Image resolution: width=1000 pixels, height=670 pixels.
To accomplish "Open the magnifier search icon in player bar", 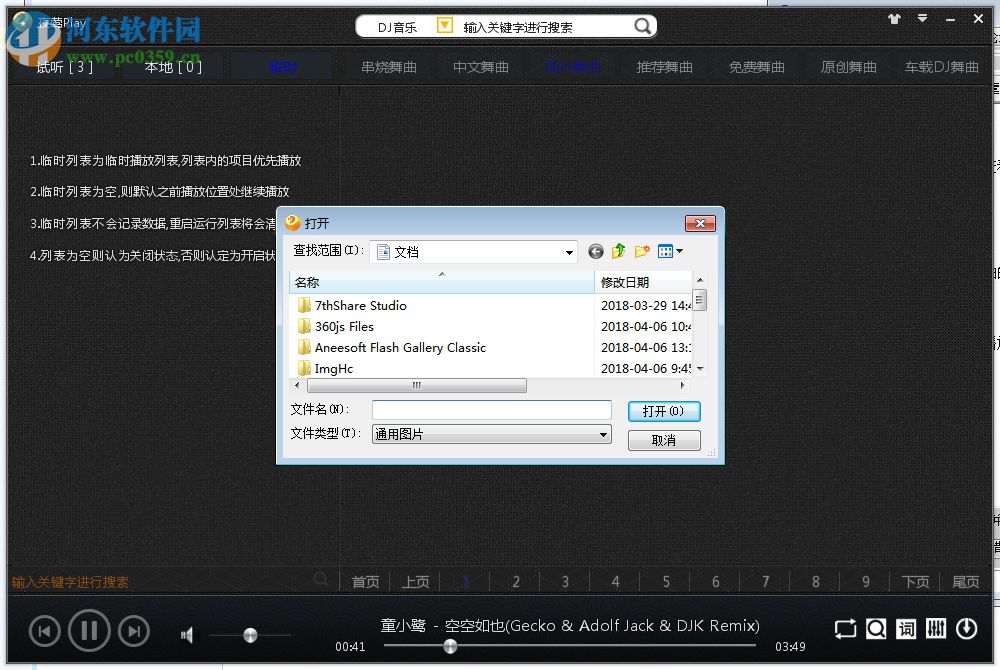I will pos(877,629).
